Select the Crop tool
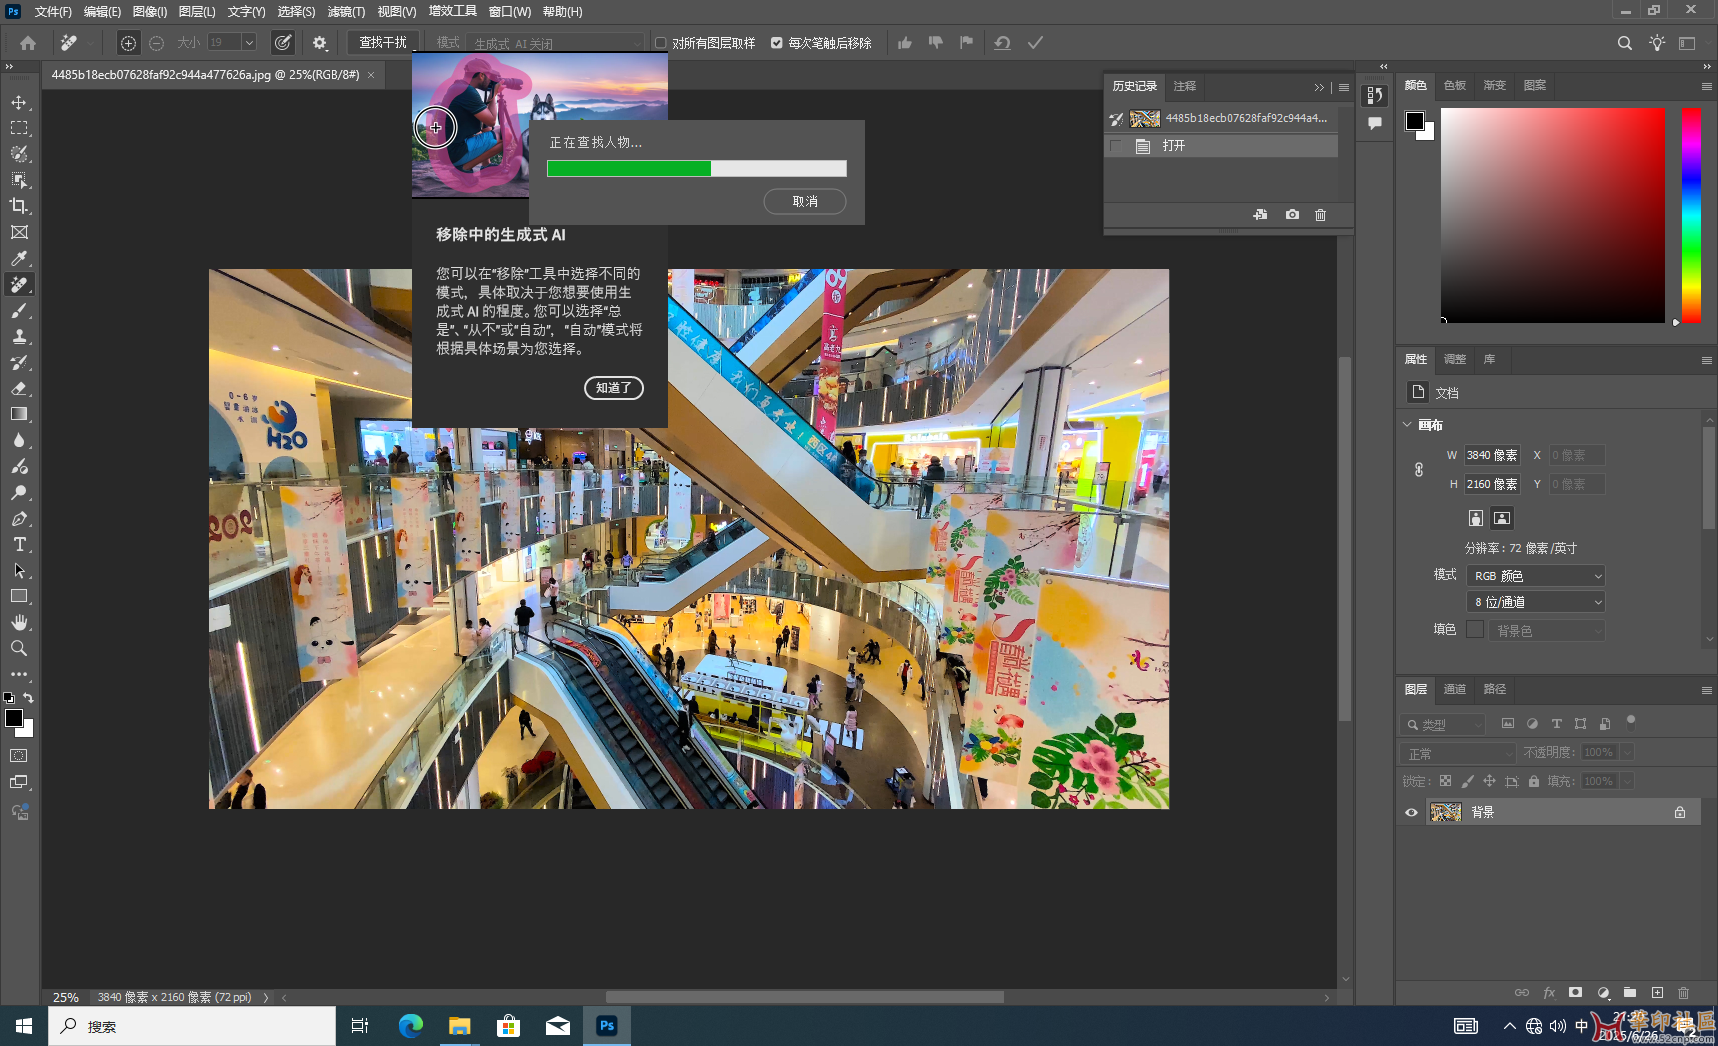Screen dimensions: 1718x1046 19,206
